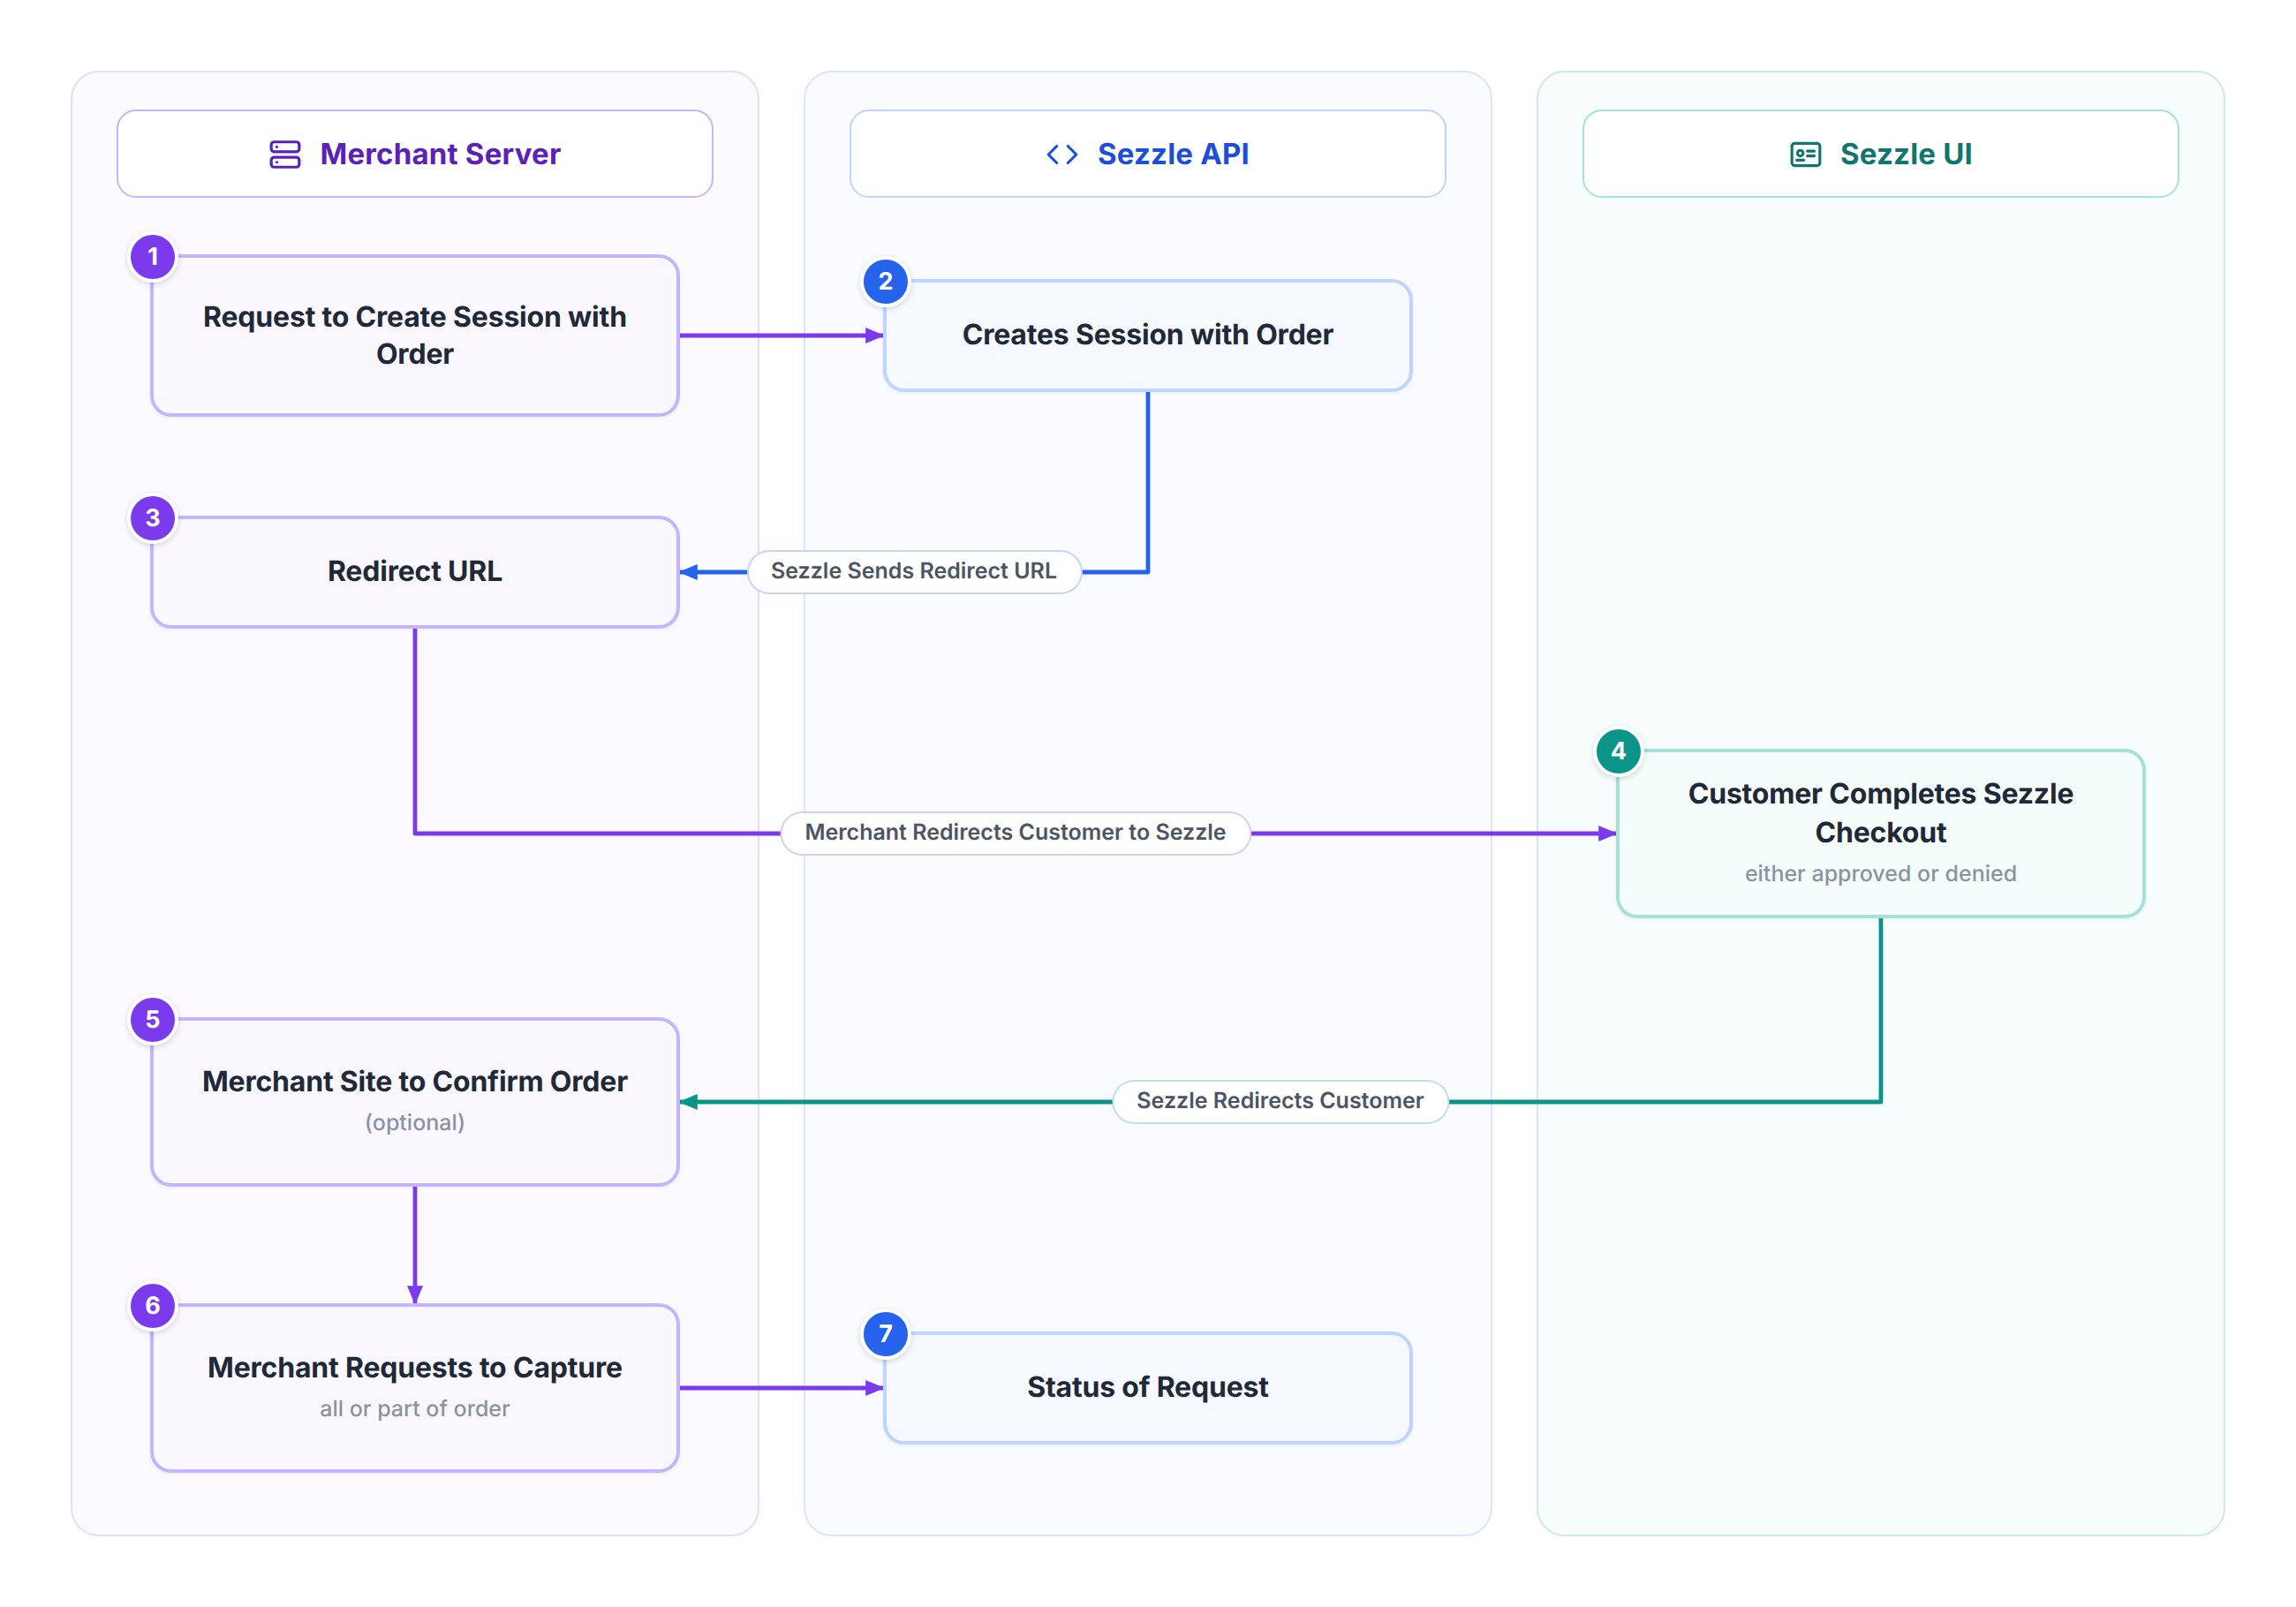Image resolution: width=2296 pixels, height=1607 pixels.
Task: Click the card icon beside Sezzle UI
Action: (1805, 154)
